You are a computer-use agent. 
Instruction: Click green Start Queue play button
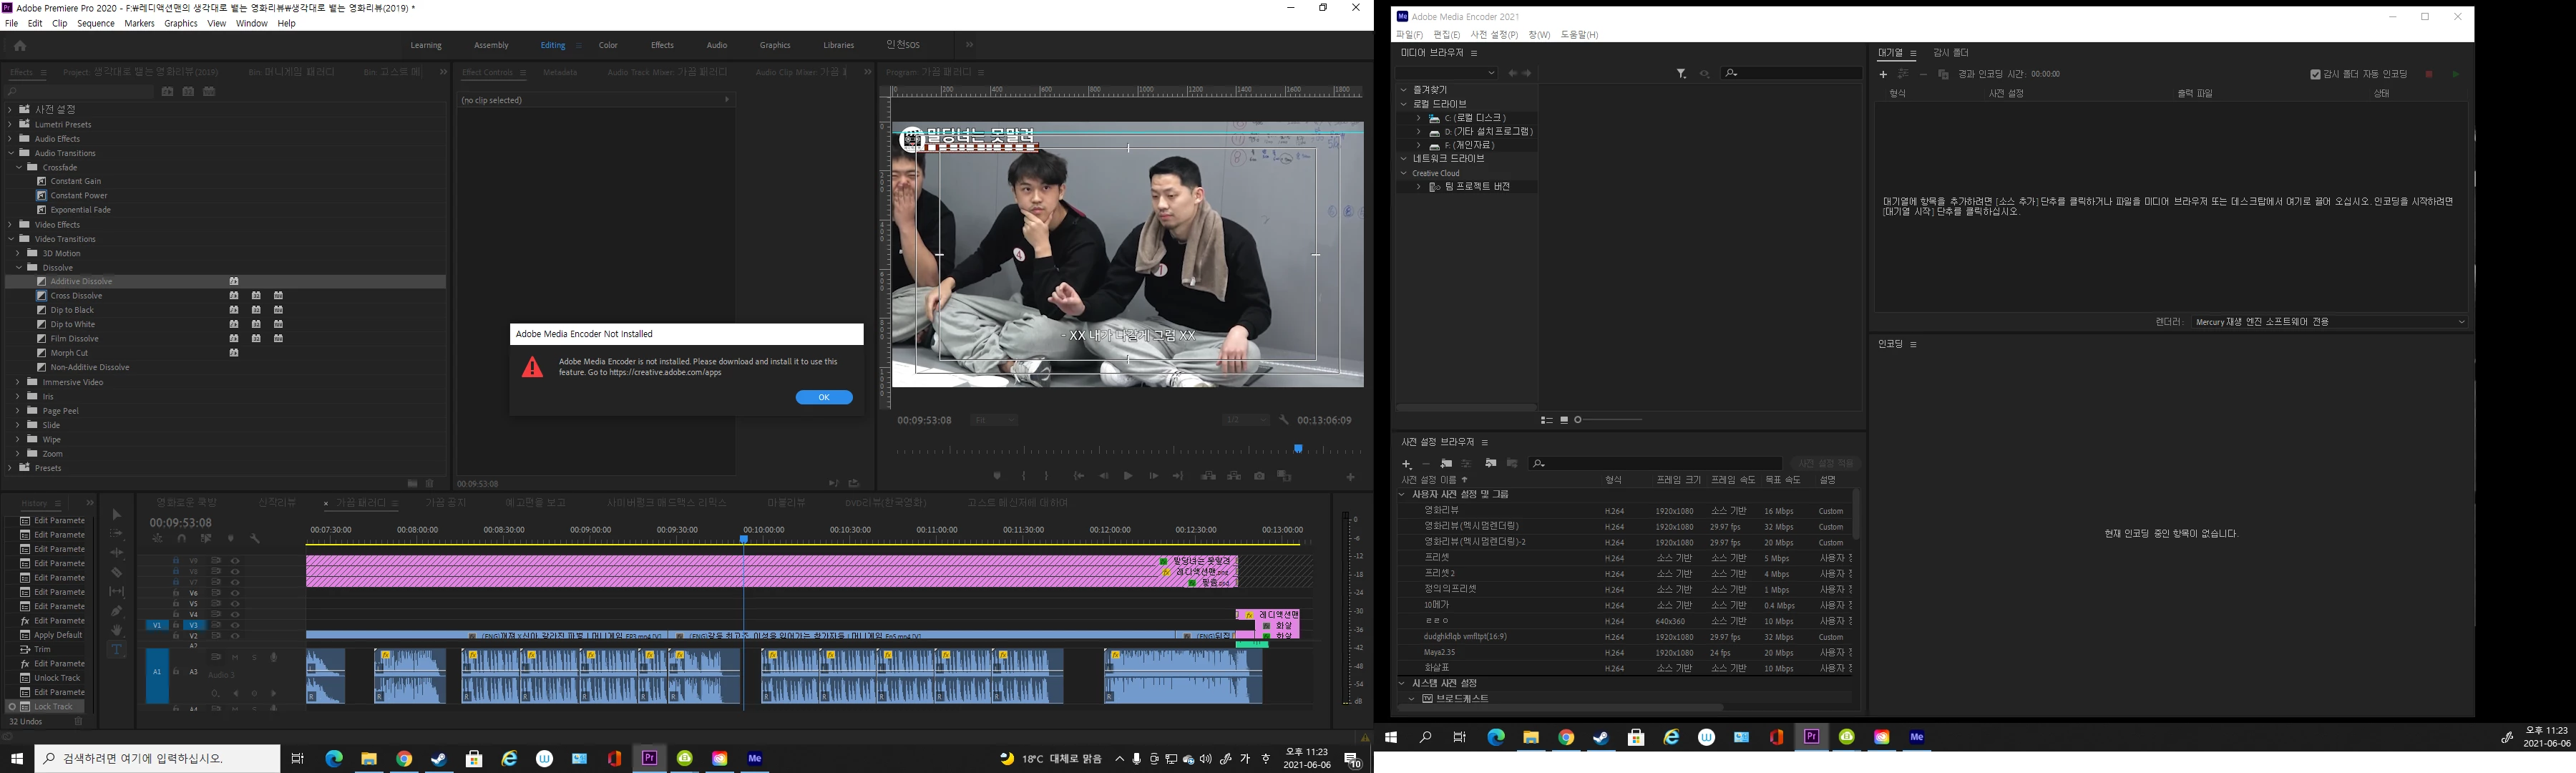pos(2456,74)
